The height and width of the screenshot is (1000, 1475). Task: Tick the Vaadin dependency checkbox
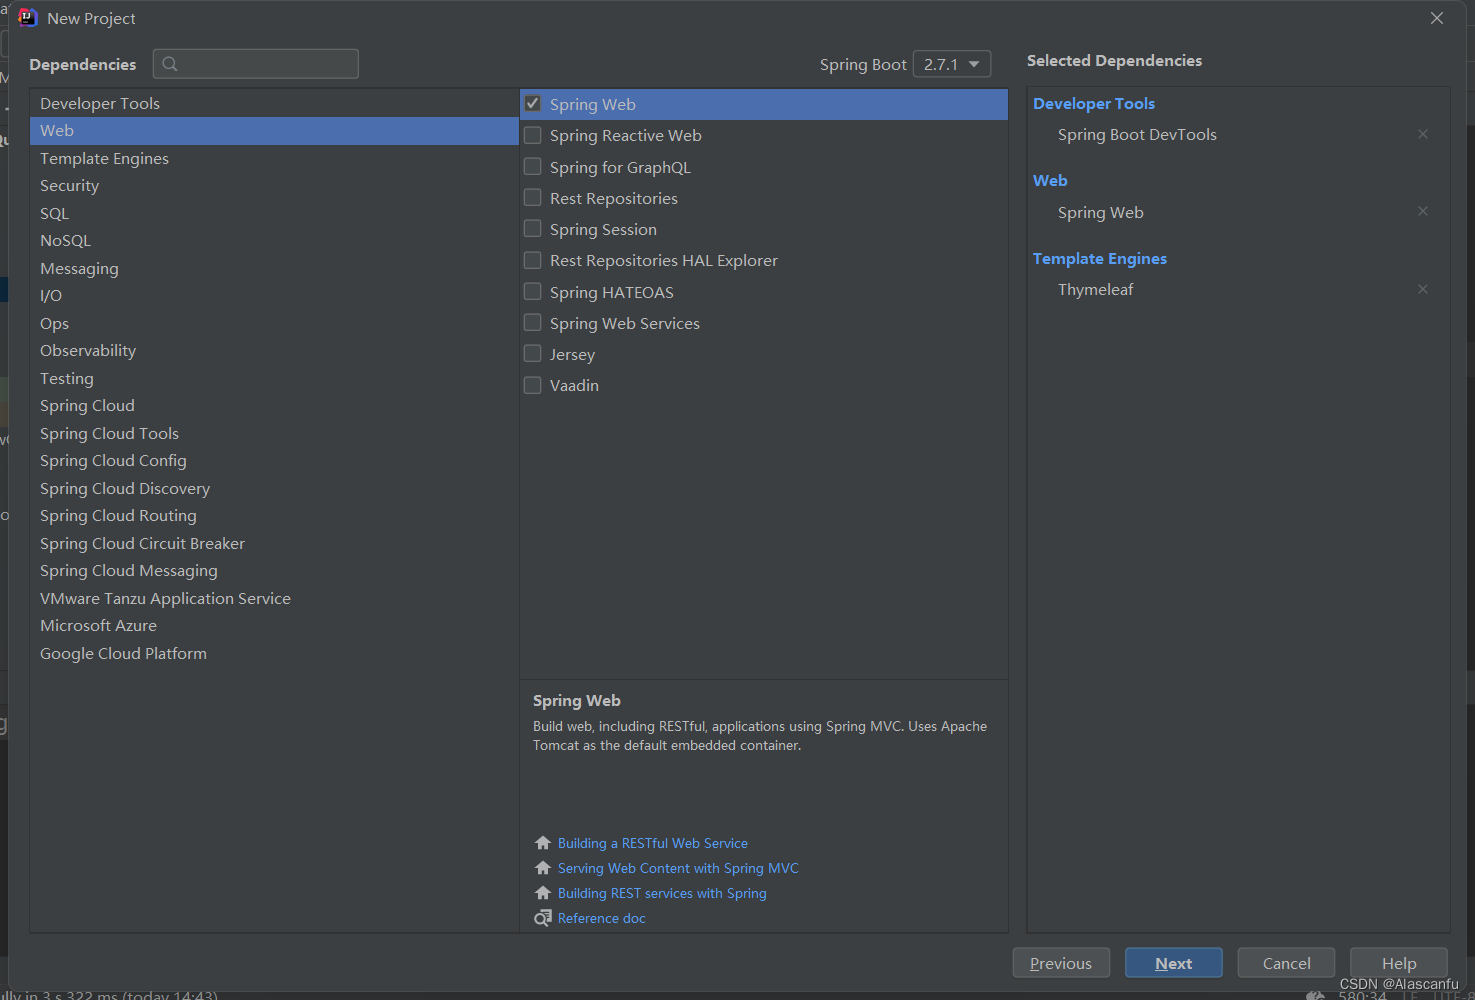[533, 385]
